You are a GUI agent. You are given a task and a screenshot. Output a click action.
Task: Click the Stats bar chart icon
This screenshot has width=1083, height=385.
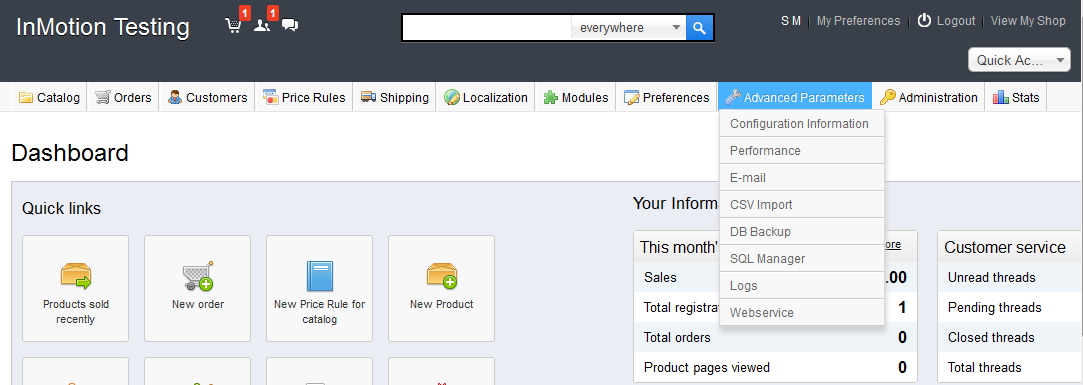click(x=1001, y=97)
